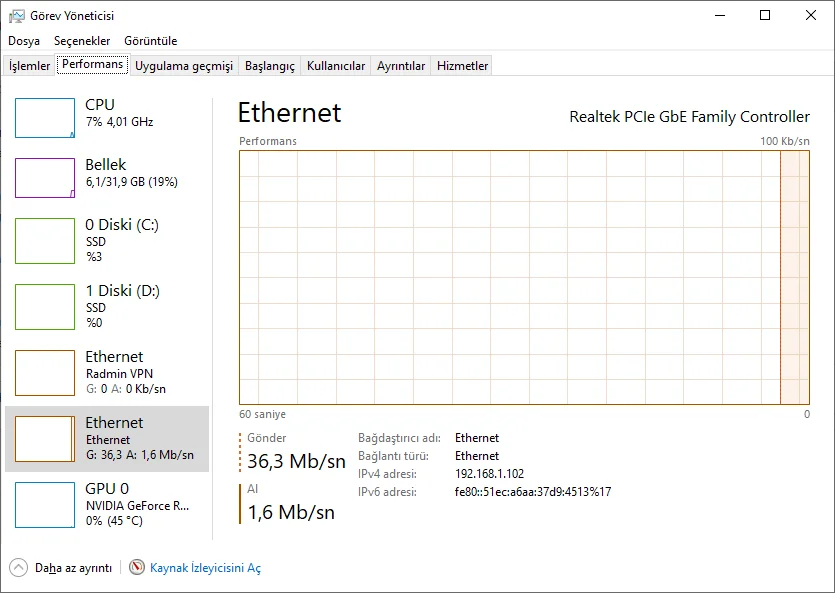Click the Resource Monitor icon at bottom
835x593 pixels.
(x=137, y=567)
